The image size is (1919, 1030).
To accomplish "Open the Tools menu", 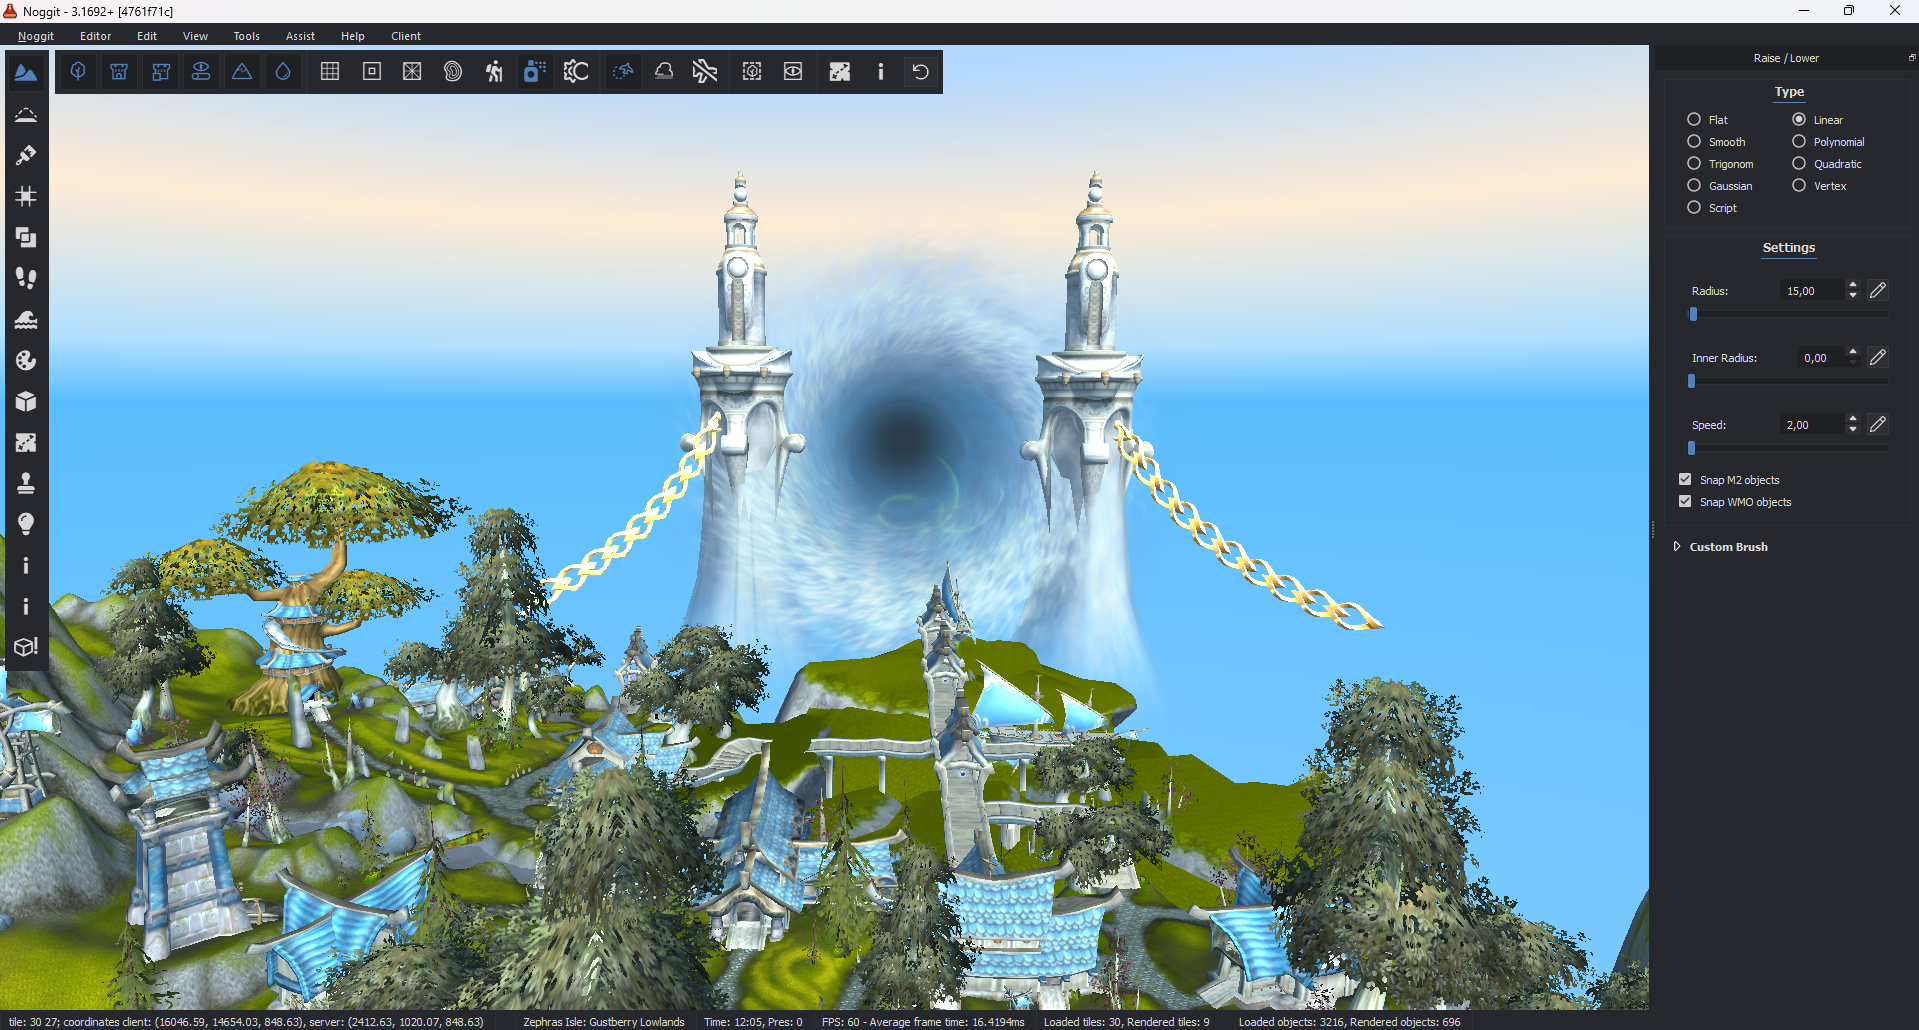I will click(x=247, y=36).
